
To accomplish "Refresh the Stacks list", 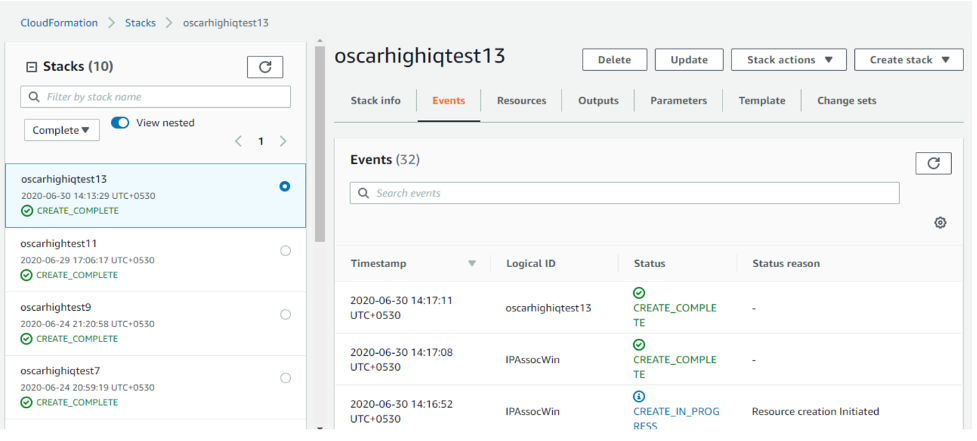I will [265, 67].
